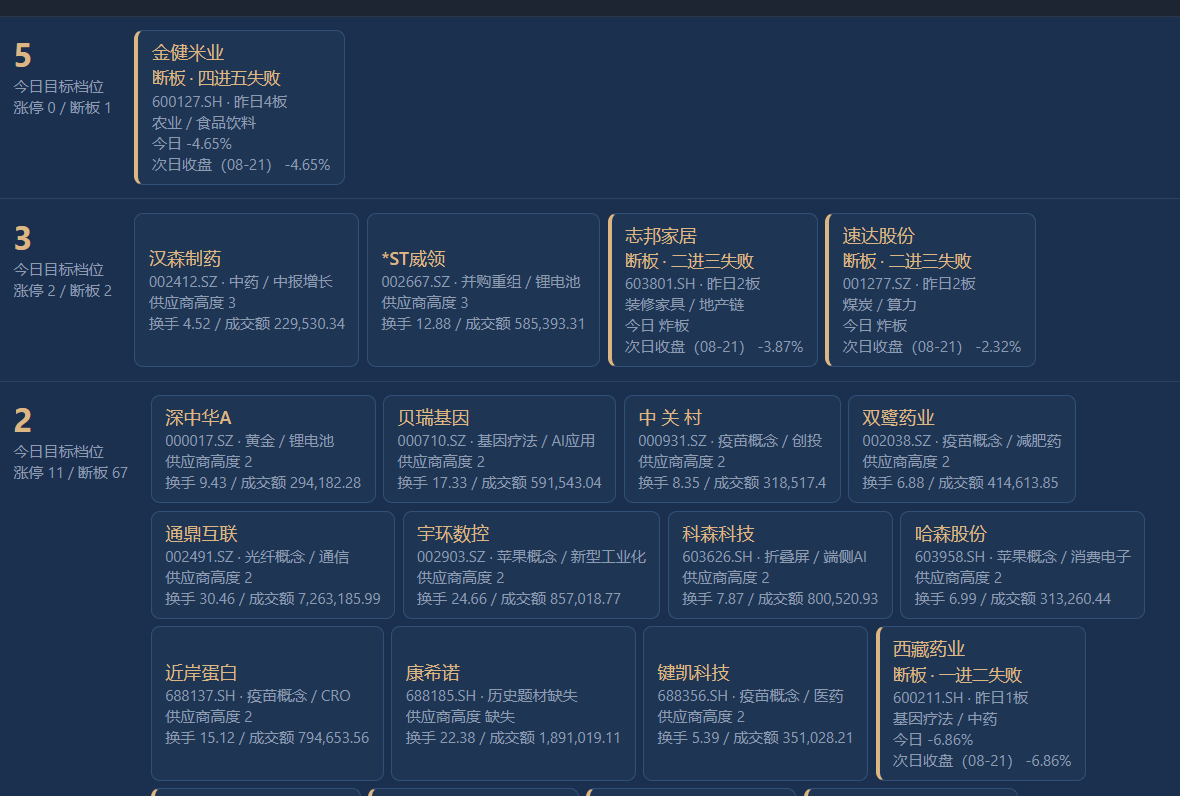Click the "供应商高度 缺失" line

point(461,717)
